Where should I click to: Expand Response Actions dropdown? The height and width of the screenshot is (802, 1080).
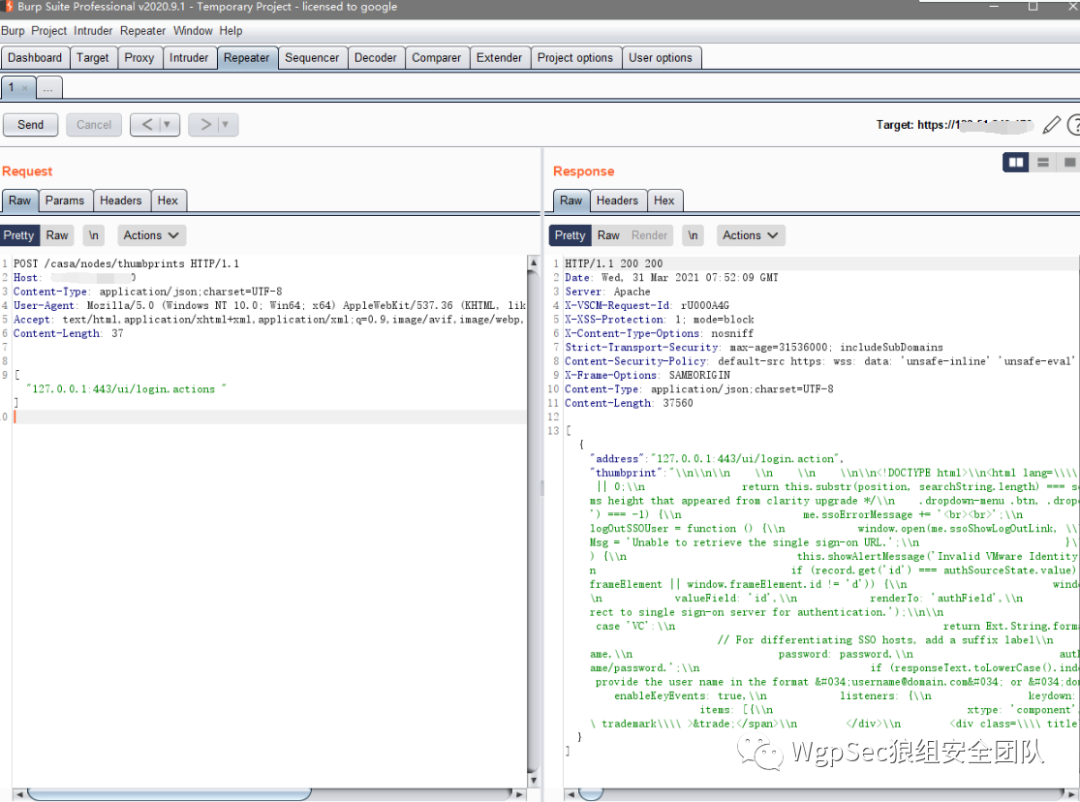(750, 236)
